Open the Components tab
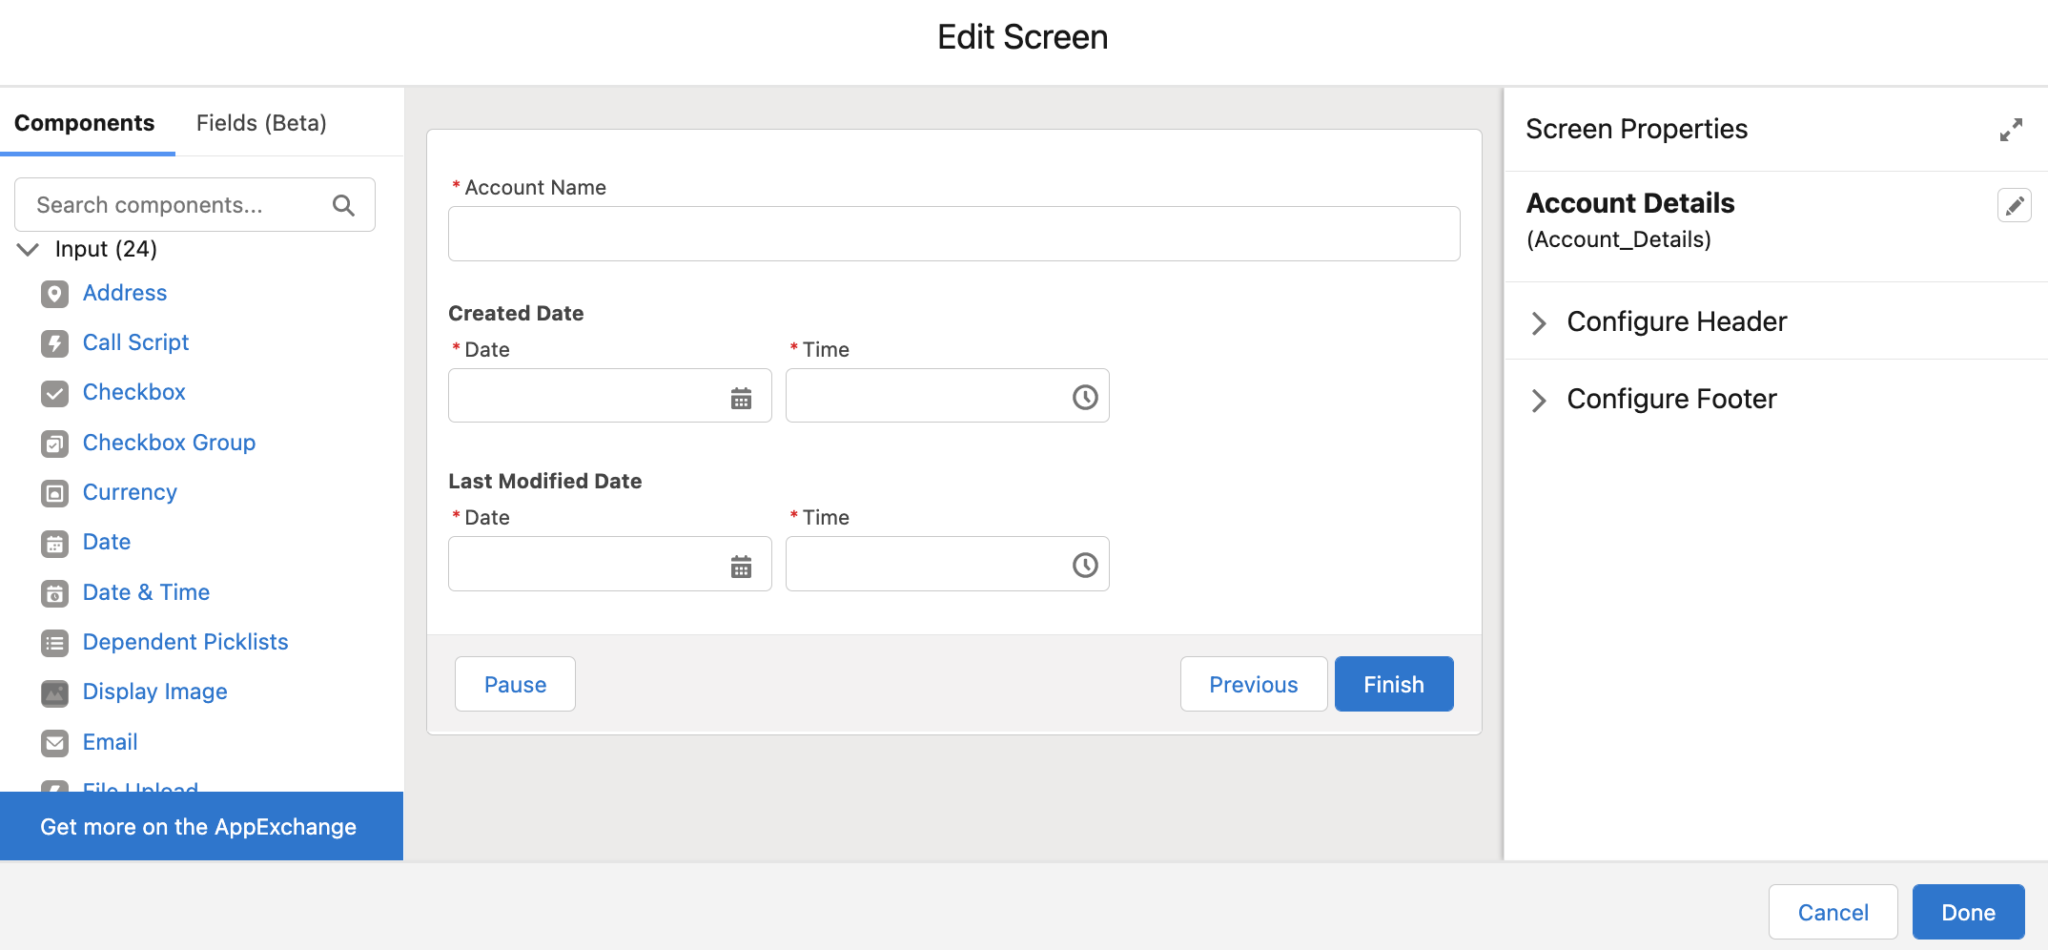The image size is (2048, 950). [x=85, y=122]
